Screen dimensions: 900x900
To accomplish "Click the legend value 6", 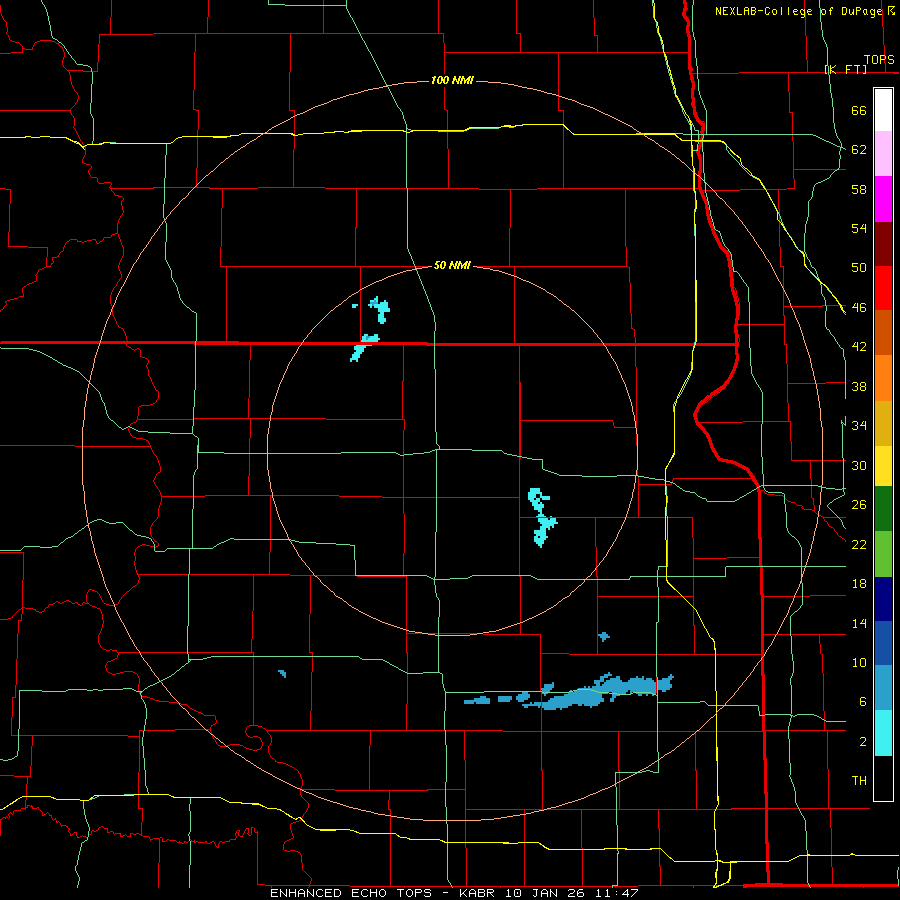I will [x=863, y=702].
